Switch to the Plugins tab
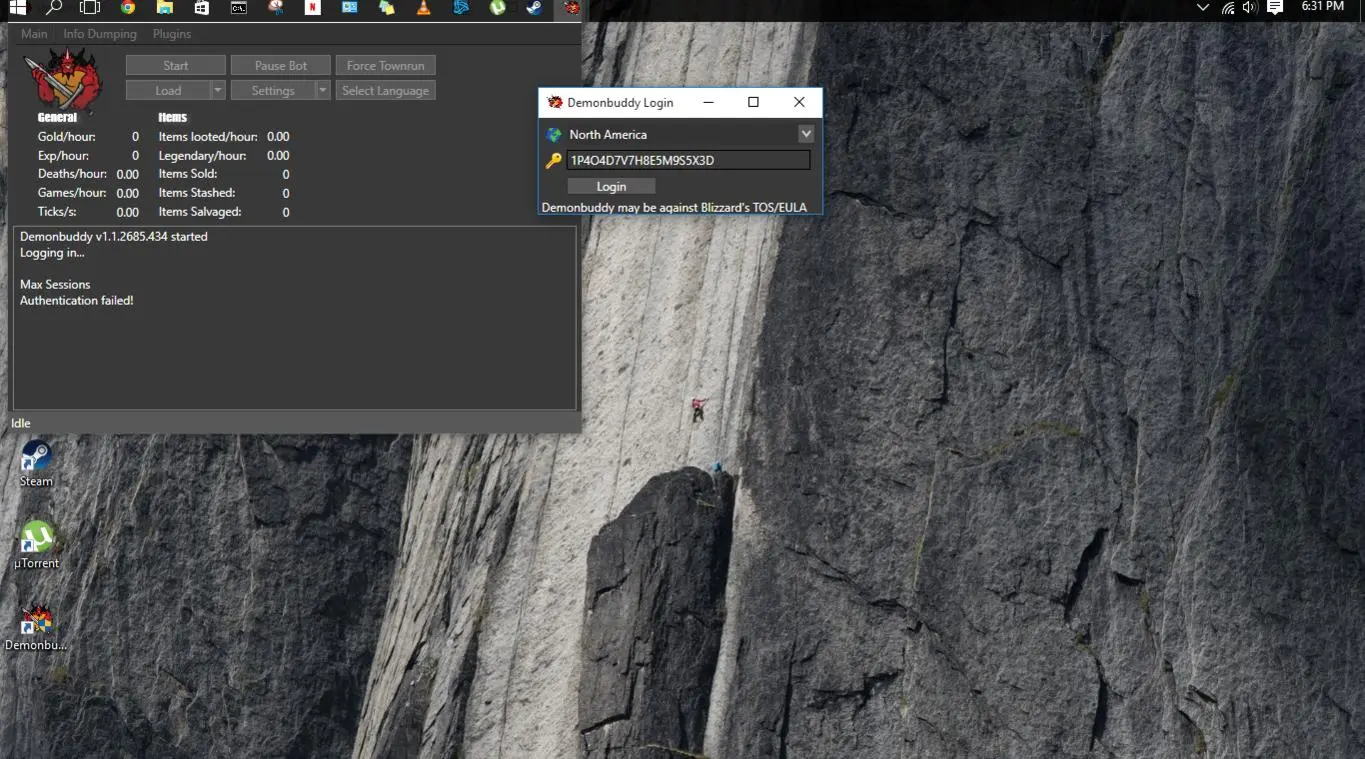Image resolution: width=1365 pixels, height=759 pixels. [x=172, y=34]
